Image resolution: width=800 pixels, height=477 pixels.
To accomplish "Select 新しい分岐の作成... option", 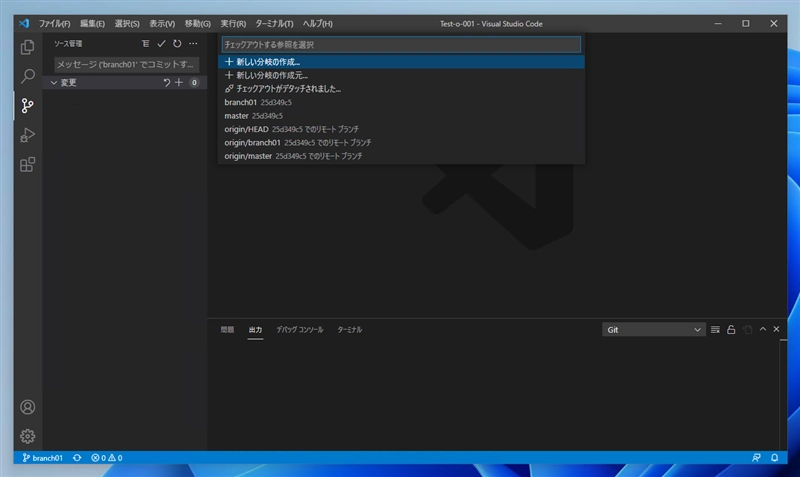I will (401, 62).
